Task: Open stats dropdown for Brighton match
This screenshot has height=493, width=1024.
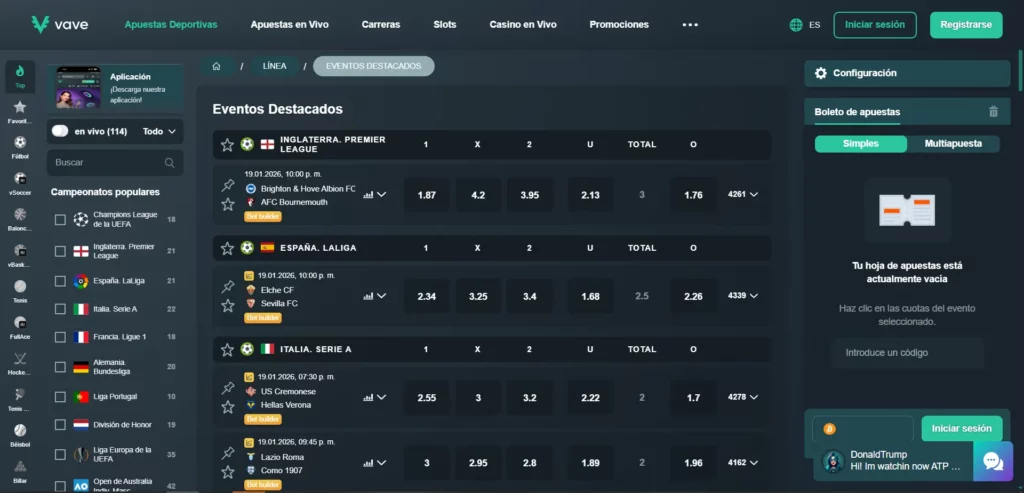Action: pyautogui.click(x=375, y=195)
